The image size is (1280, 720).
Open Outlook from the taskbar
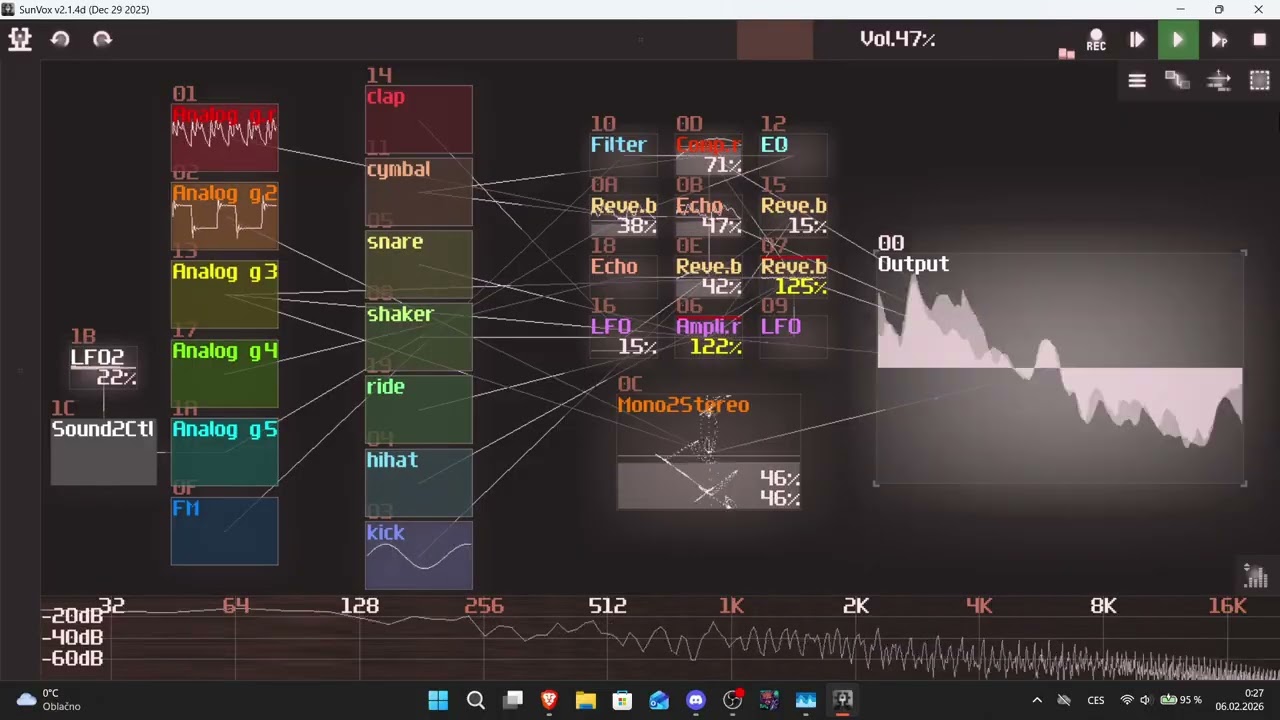pos(659,700)
